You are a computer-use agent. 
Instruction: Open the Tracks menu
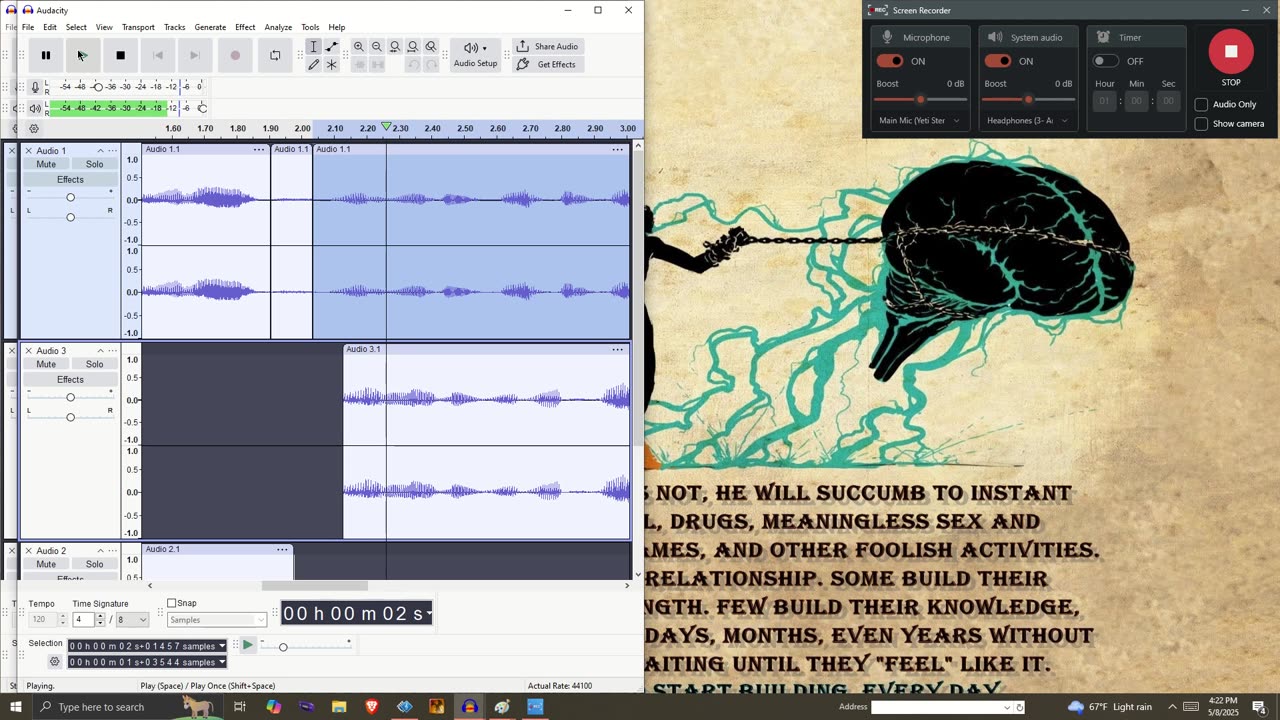[x=174, y=27]
